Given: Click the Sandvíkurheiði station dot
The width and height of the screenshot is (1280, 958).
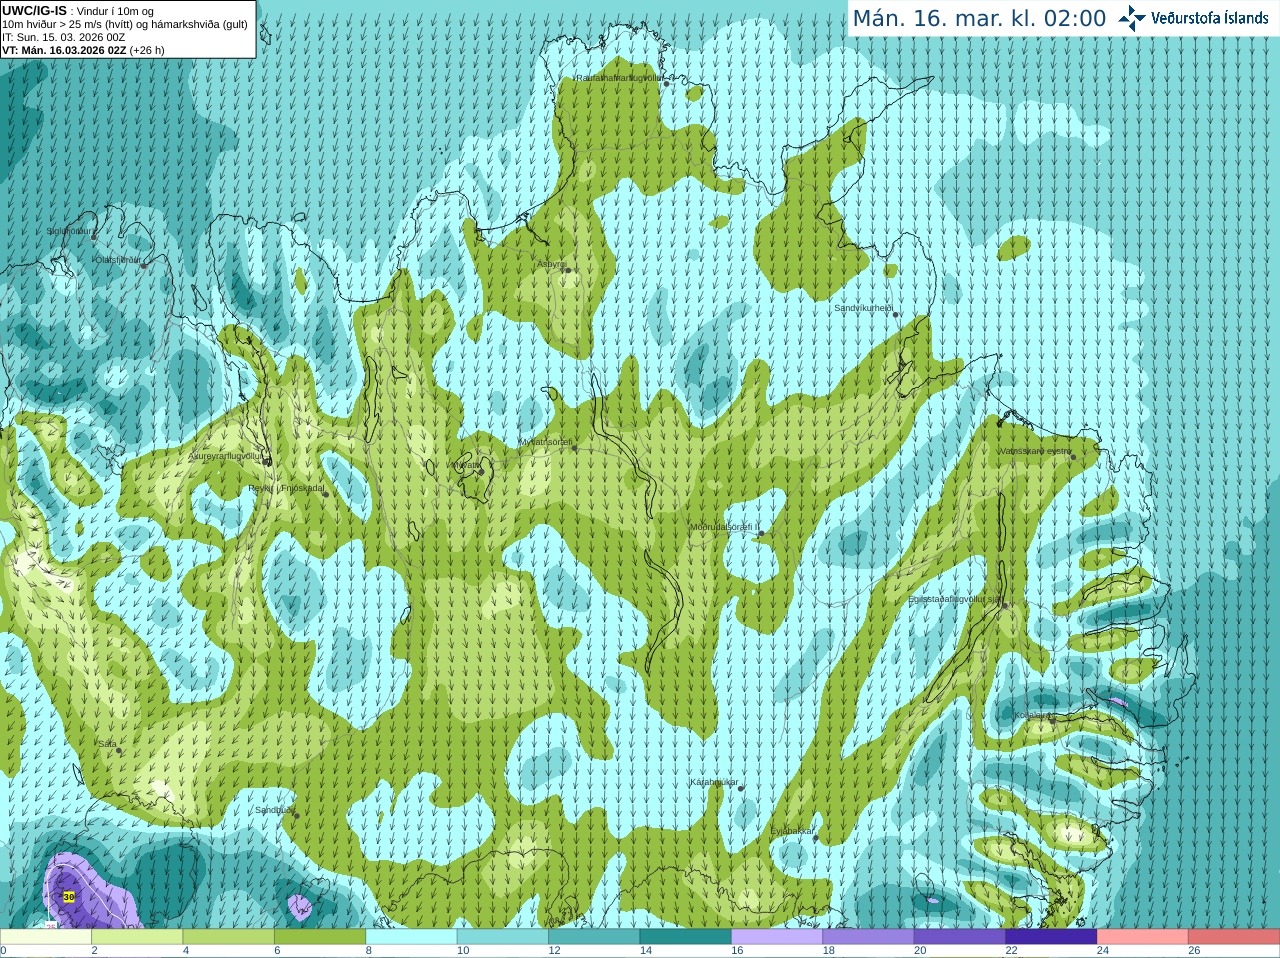Looking at the screenshot, I should (896, 315).
